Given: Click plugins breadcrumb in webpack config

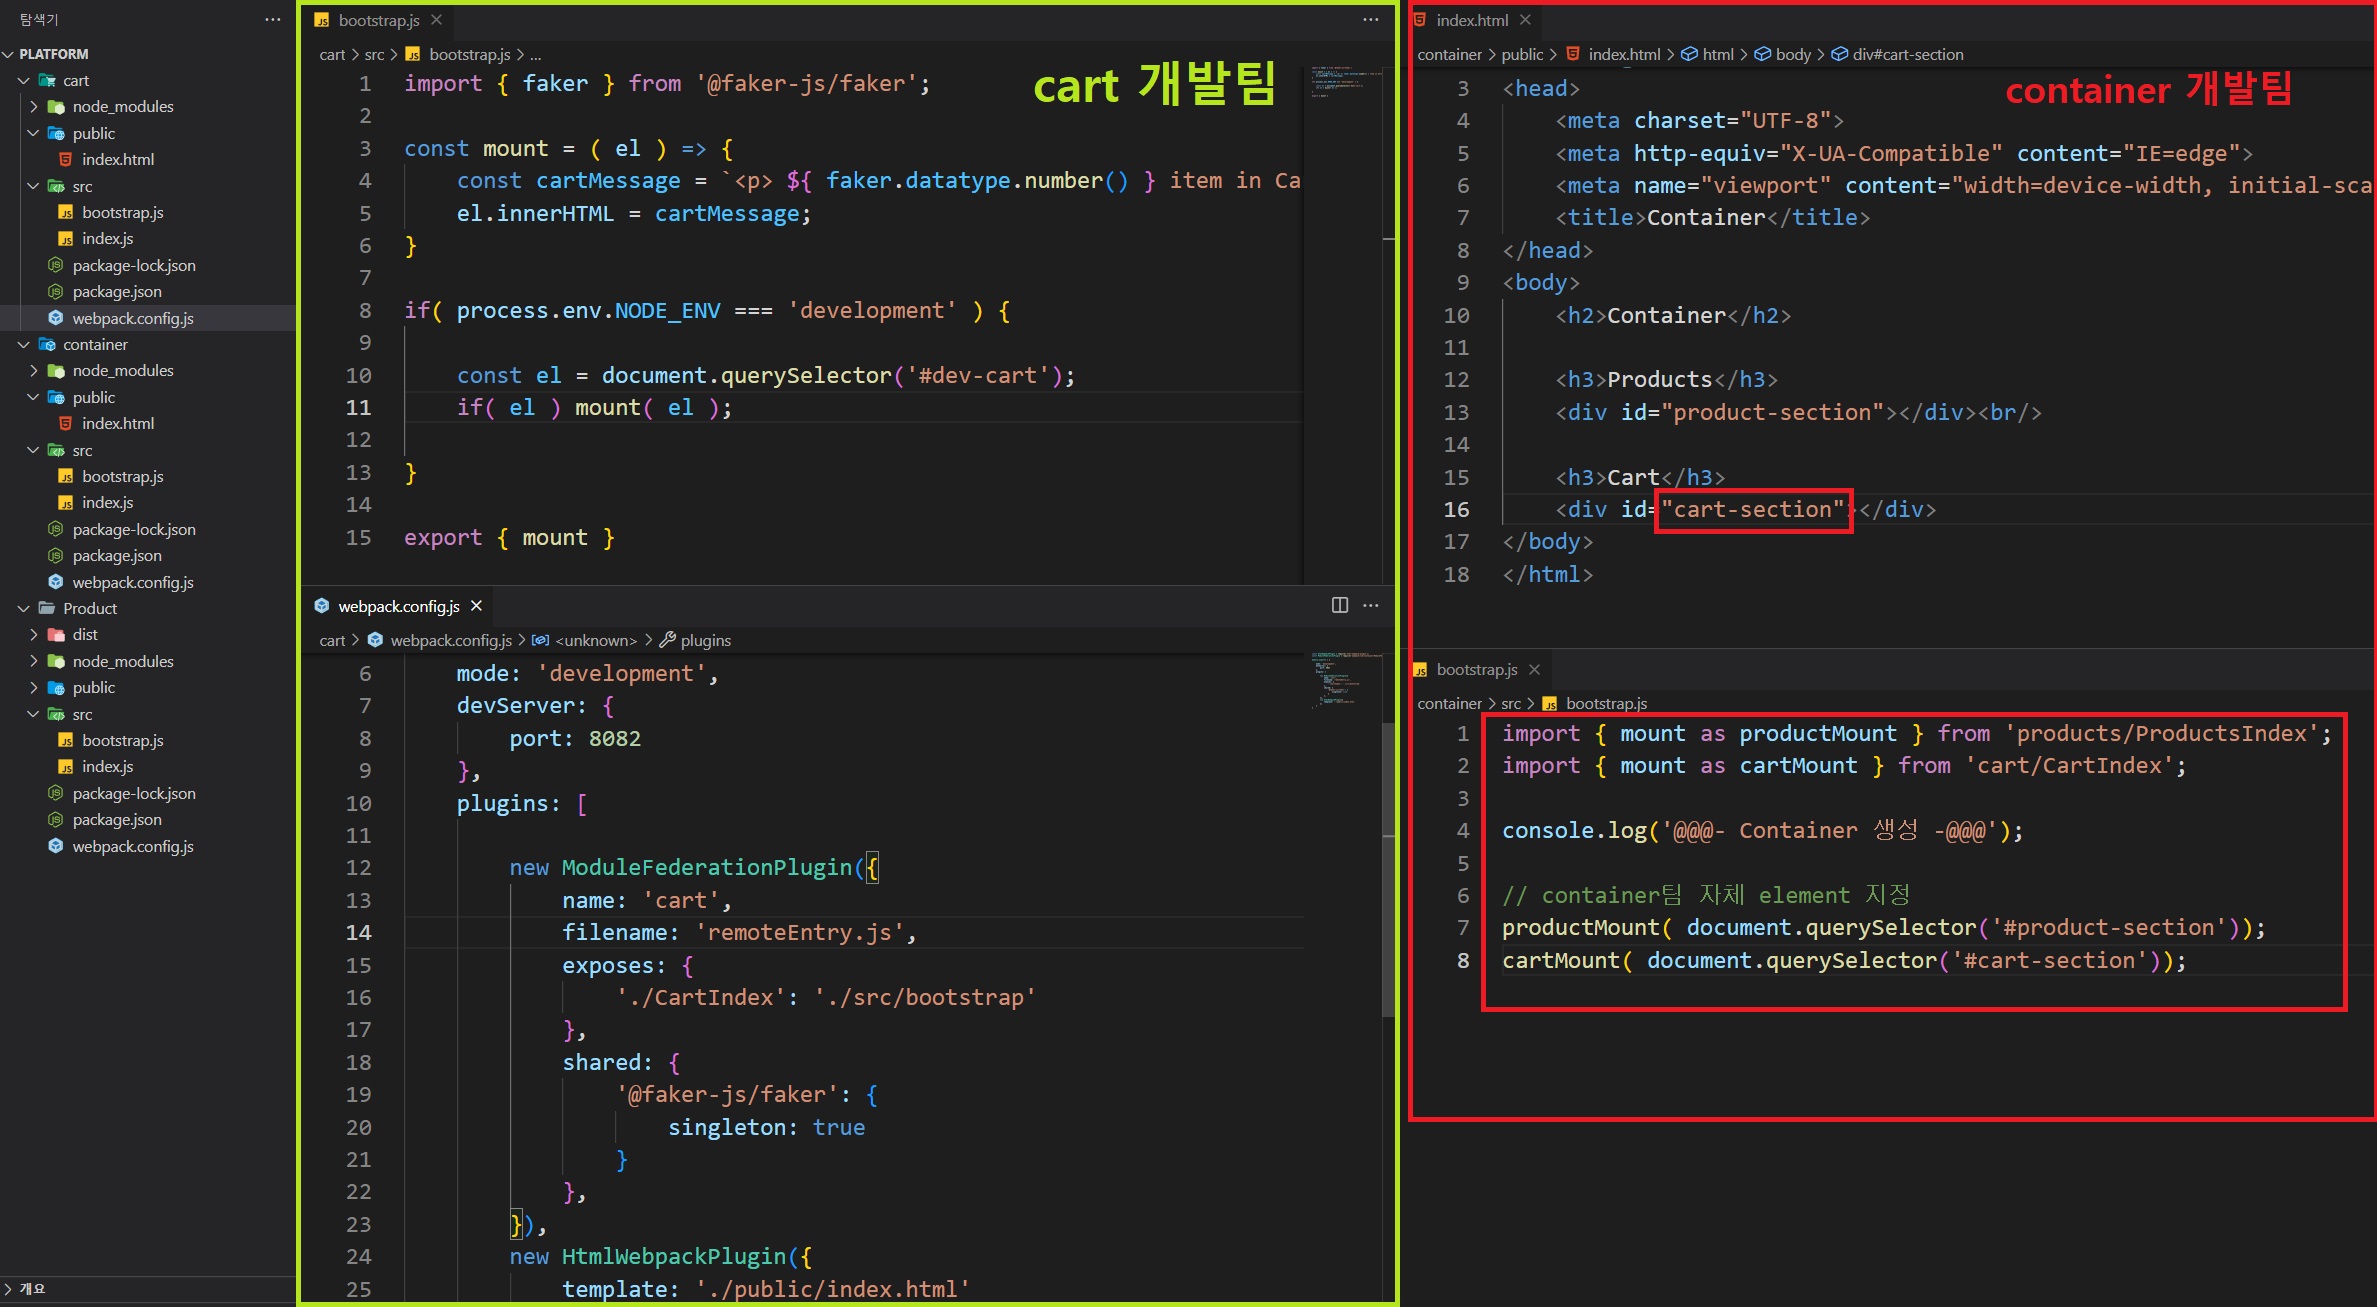Looking at the screenshot, I should click(705, 640).
